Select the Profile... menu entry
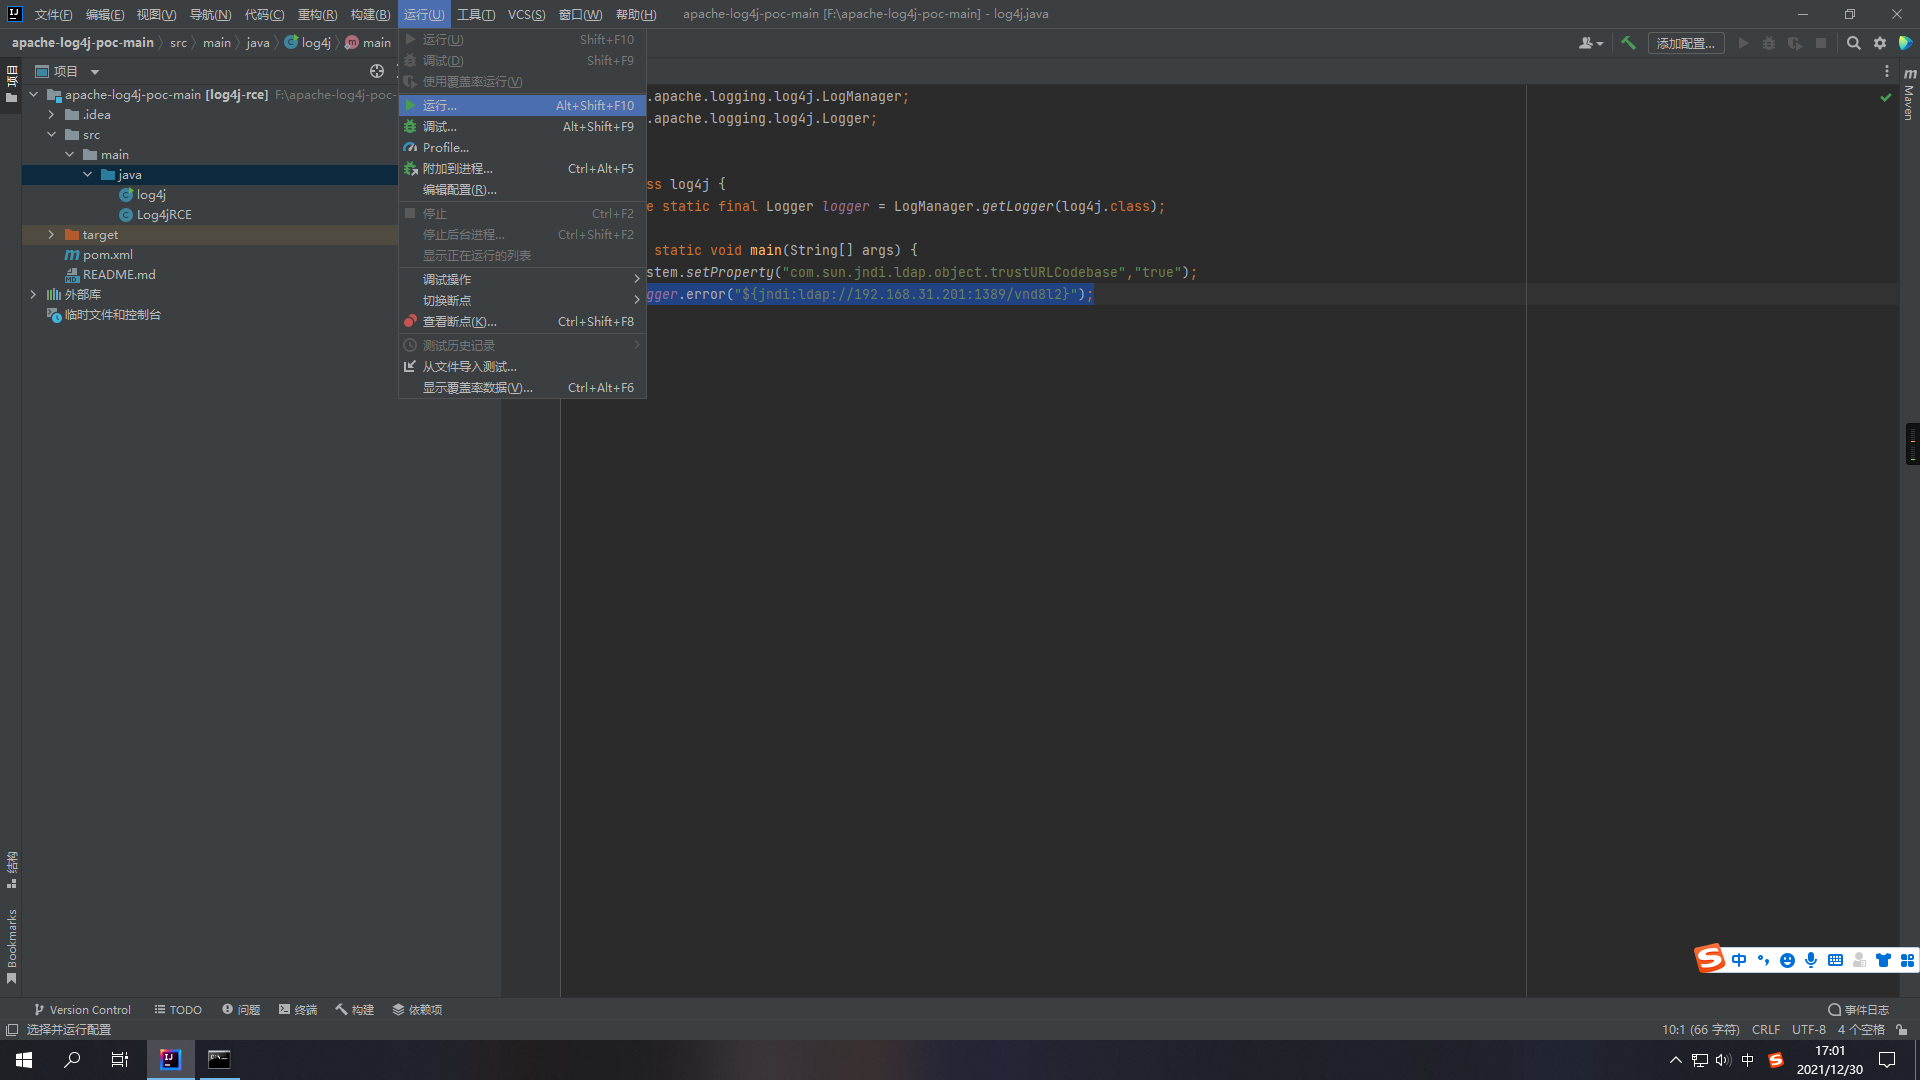The height and width of the screenshot is (1080, 1920). pos(445,147)
